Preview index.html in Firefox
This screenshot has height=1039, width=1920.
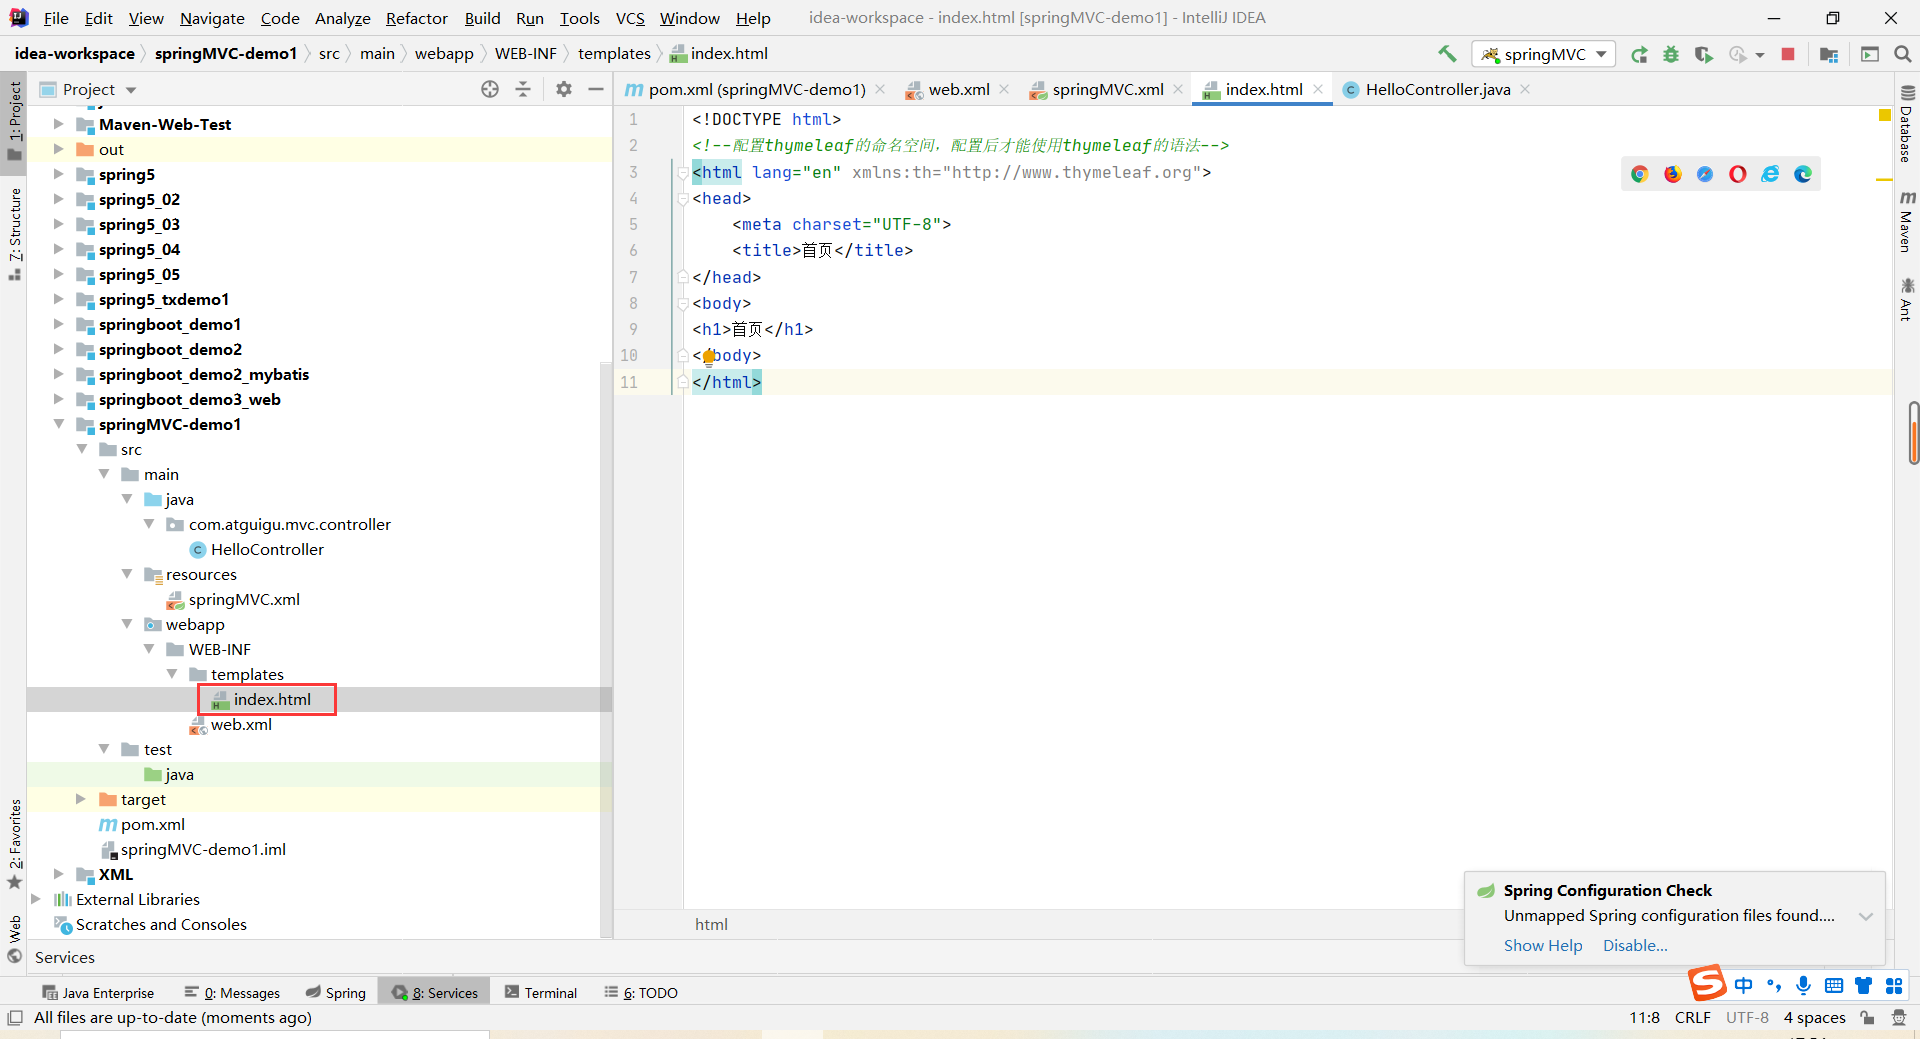coord(1672,174)
